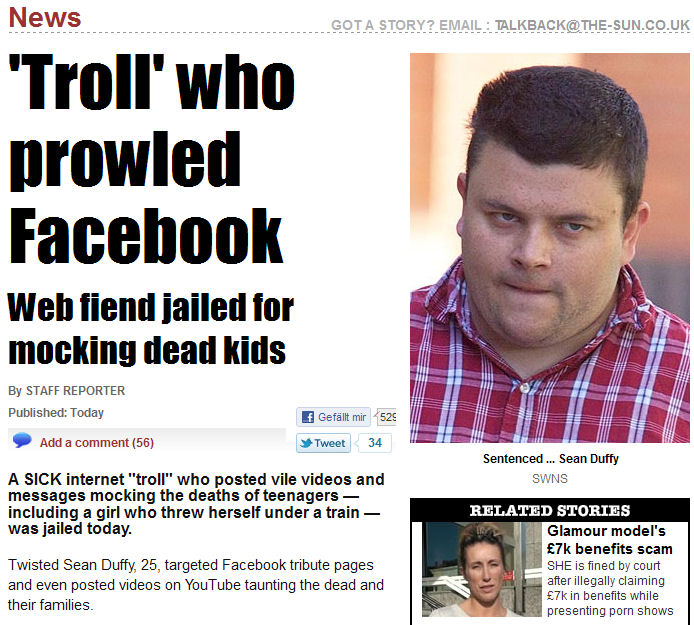This screenshot has width=694, height=625.
Task: Click the tweet count bubble showing 34
Action: pyautogui.click(x=374, y=443)
